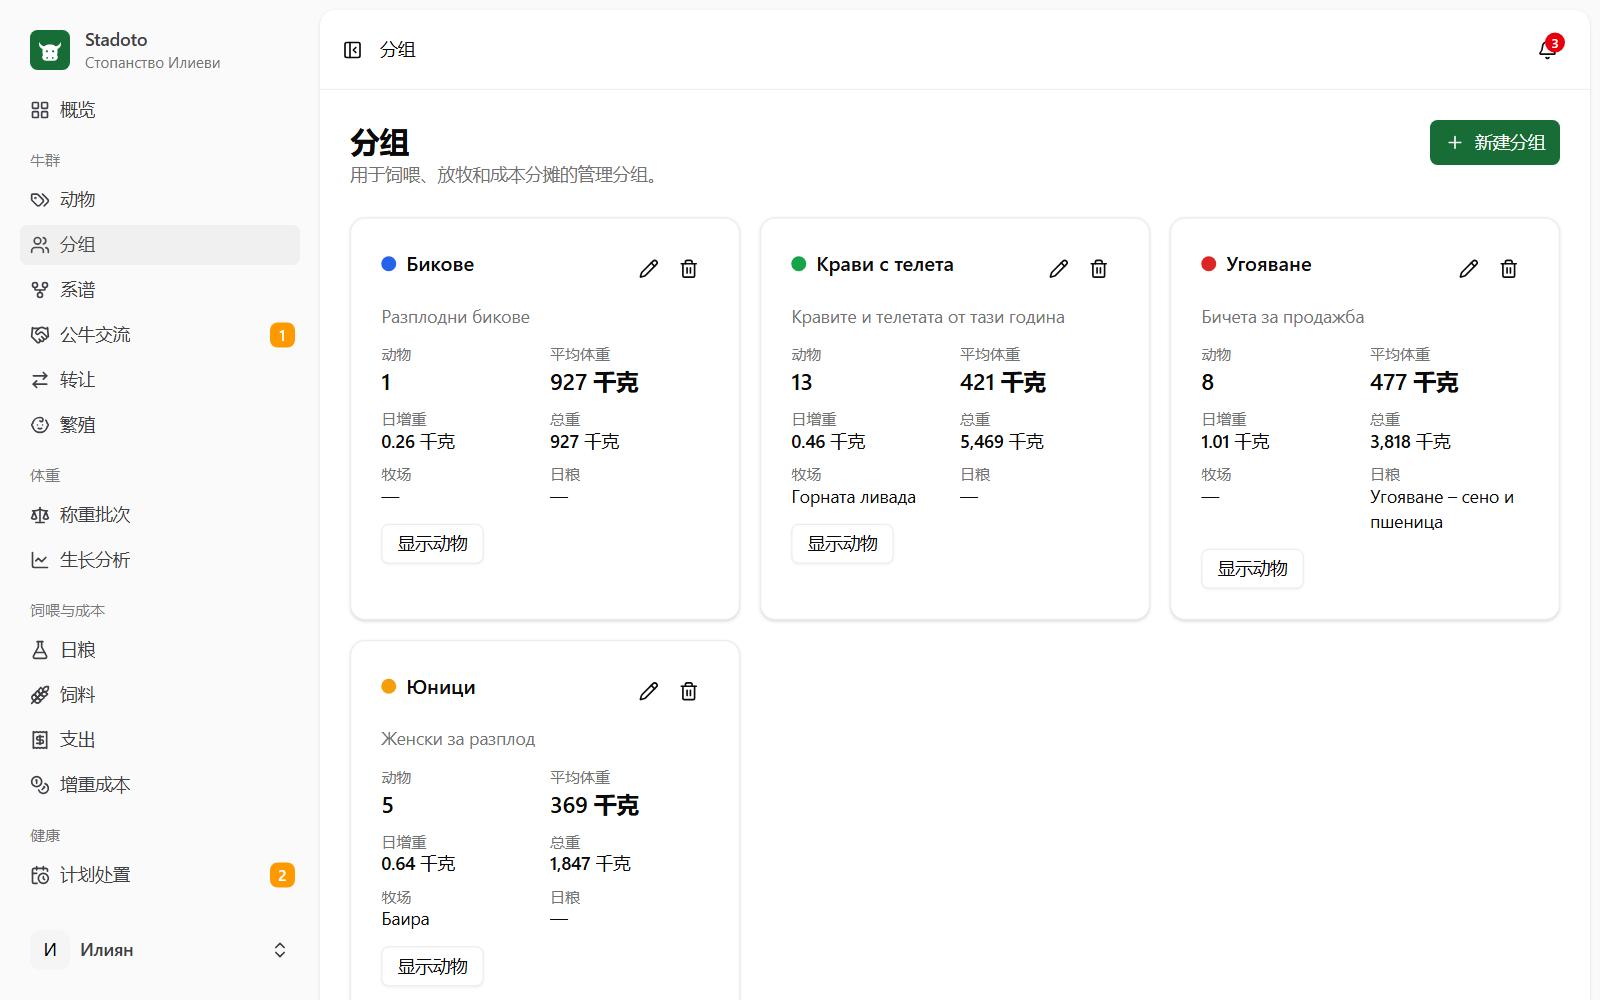Viewport: 1600px width, 1000px height.
Task: Edit the Крави с телета group
Action: (1059, 268)
